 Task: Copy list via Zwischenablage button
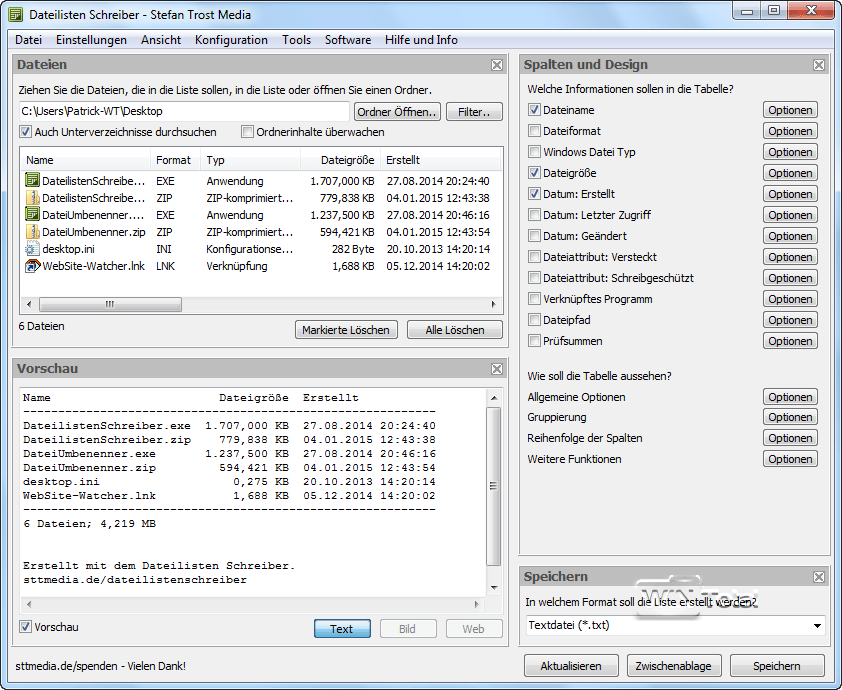click(x=674, y=666)
